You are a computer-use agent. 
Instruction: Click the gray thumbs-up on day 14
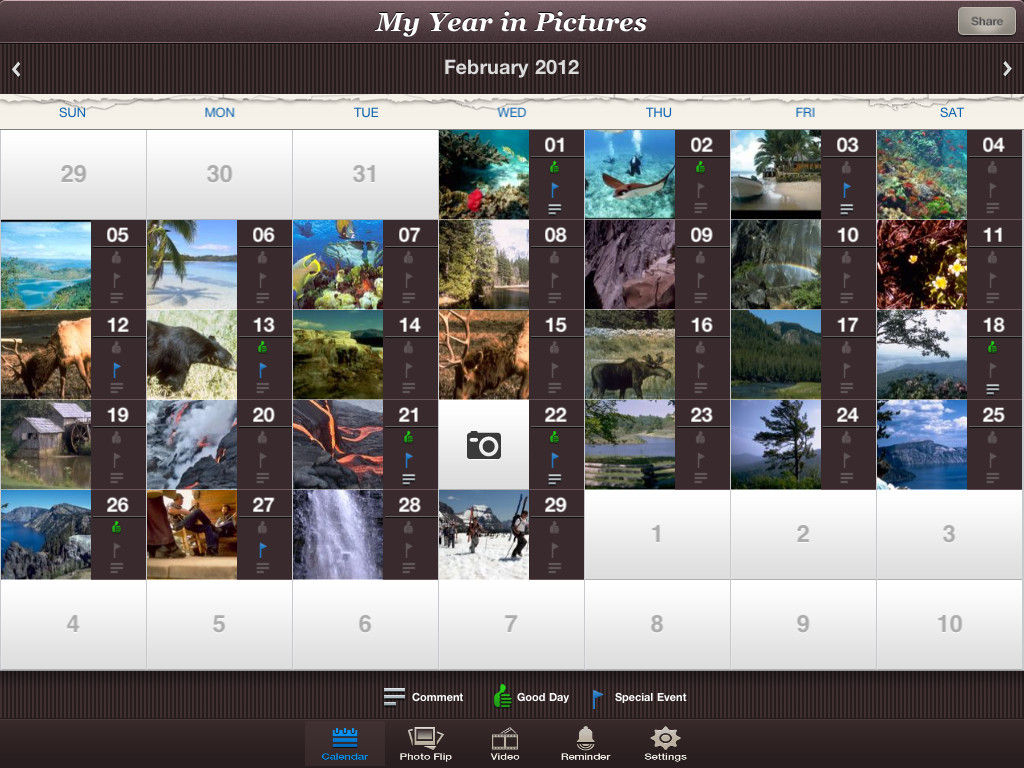click(408, 347)
